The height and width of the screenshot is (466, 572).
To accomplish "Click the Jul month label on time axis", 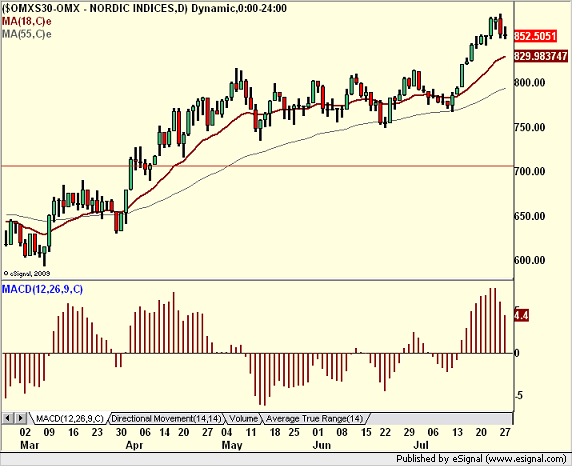I will [x=421, y=445].
